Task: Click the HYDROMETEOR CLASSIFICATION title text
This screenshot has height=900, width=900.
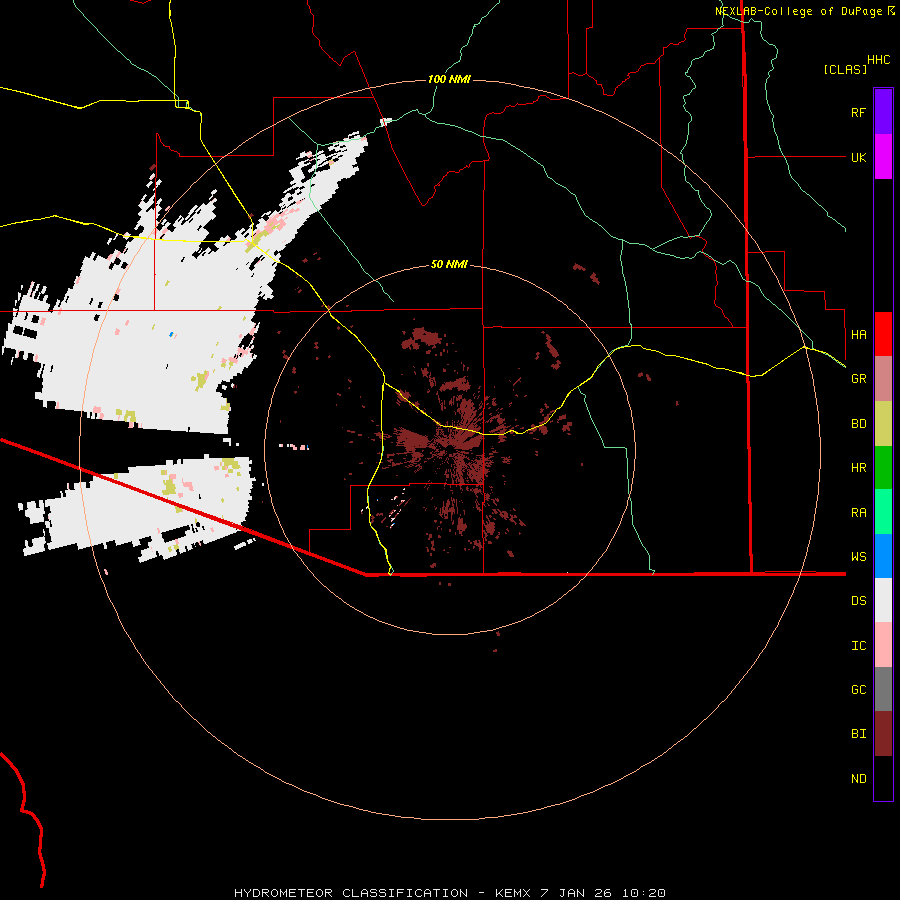Action: [x=351, y=893]
